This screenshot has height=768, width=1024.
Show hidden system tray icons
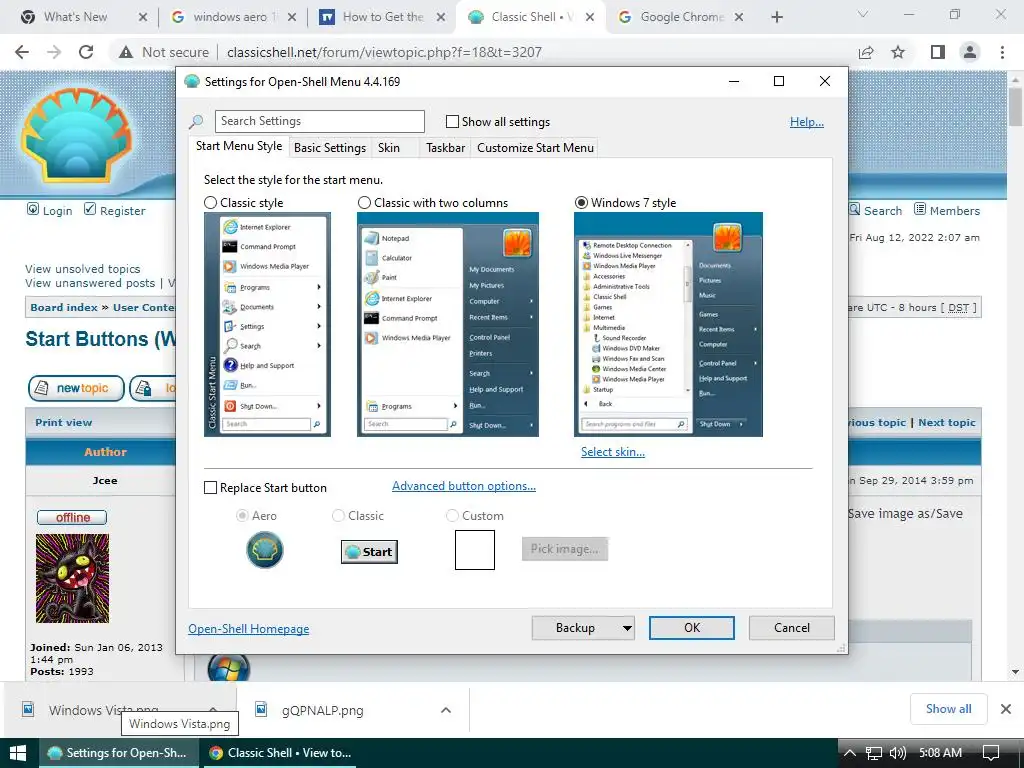click(849, 753)
